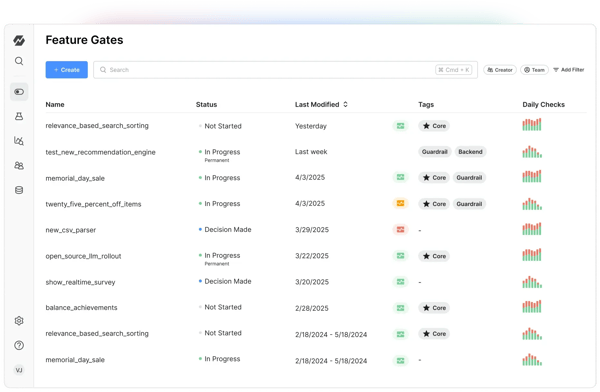Open new_csv_parser gate
Image resolution: width=600 pixels, height=392 pixels.
70,230
